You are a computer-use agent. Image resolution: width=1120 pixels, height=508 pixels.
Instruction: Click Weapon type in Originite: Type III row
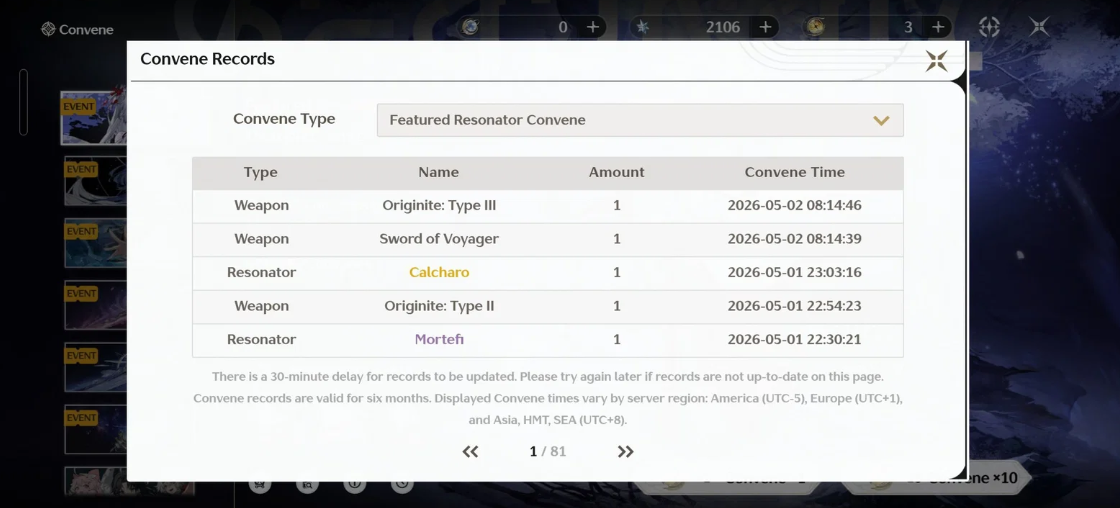coord(261,206)
